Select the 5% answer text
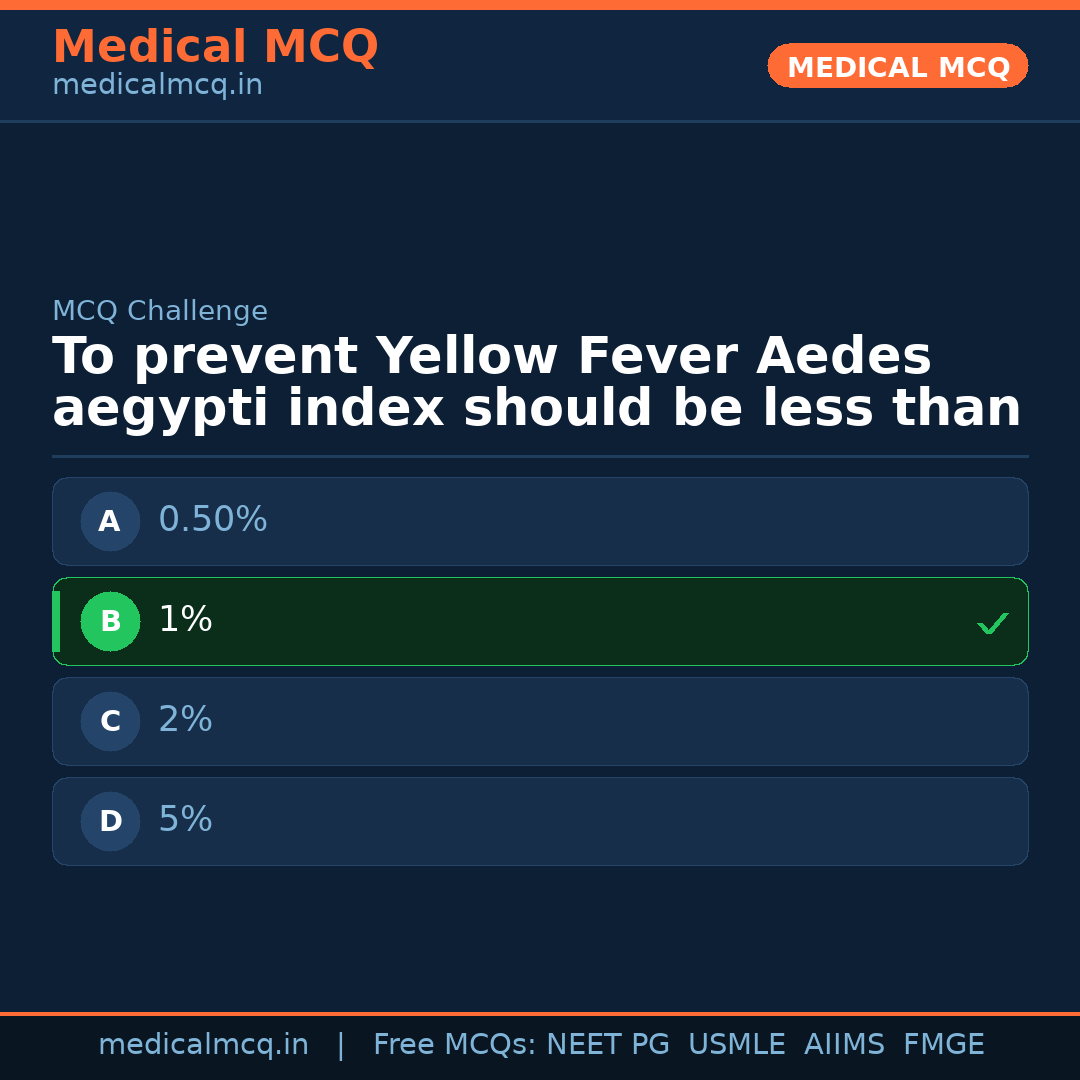The height and width of the screenshot is (1080, 1080). pyautogui.click(x=186, y=820)
